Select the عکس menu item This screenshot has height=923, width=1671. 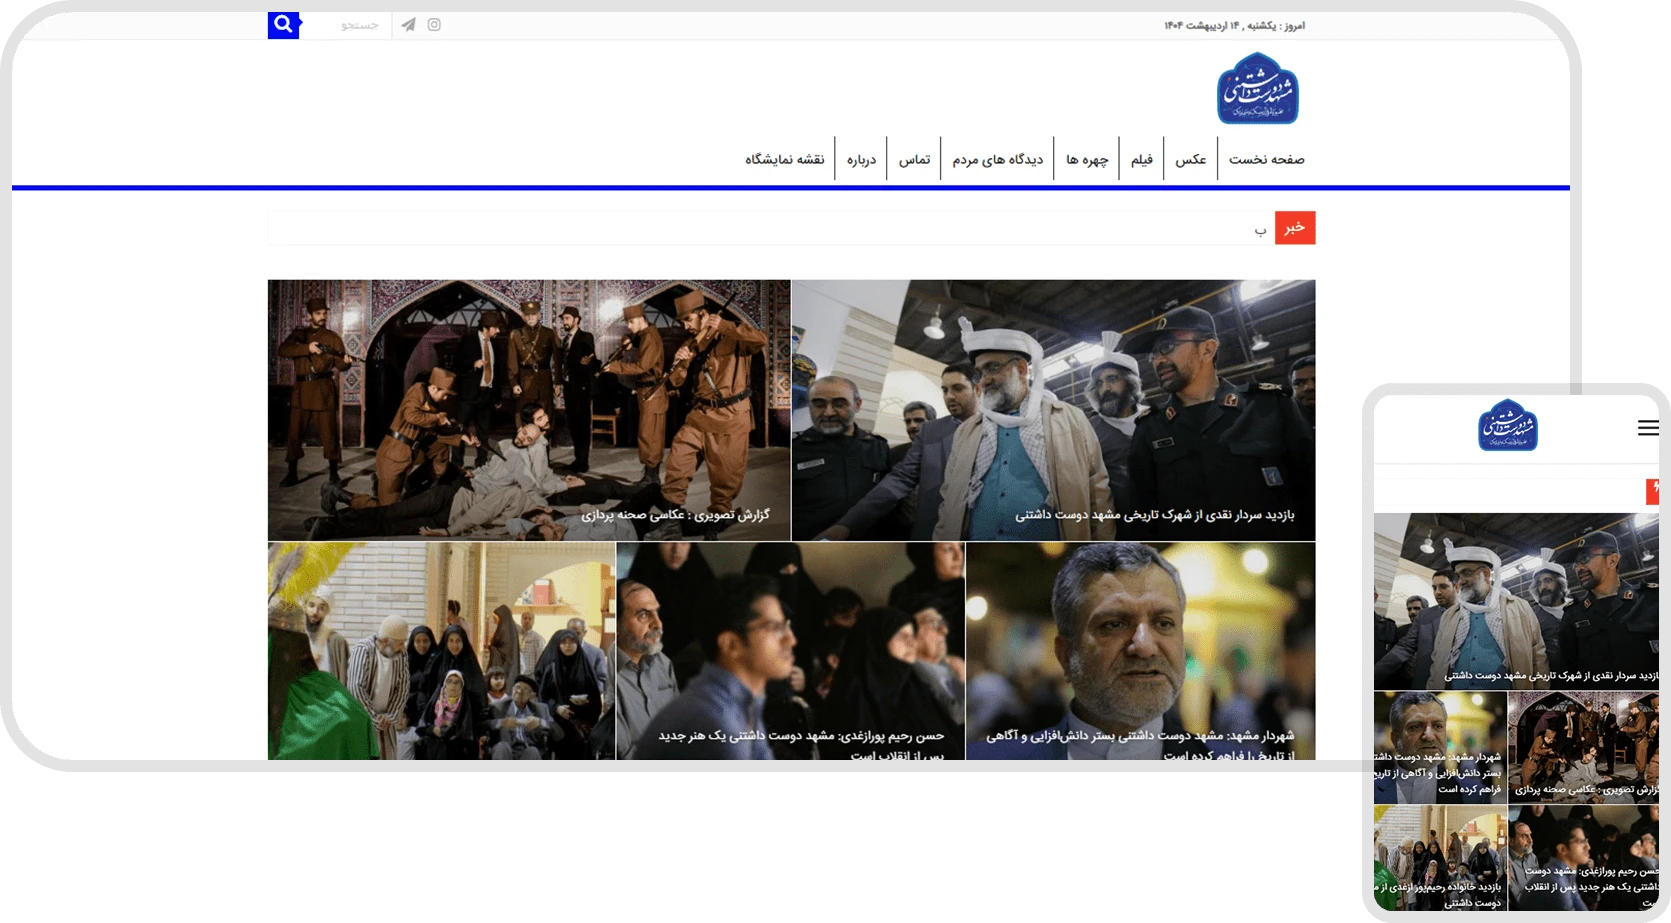click(x=1190, y=159)
